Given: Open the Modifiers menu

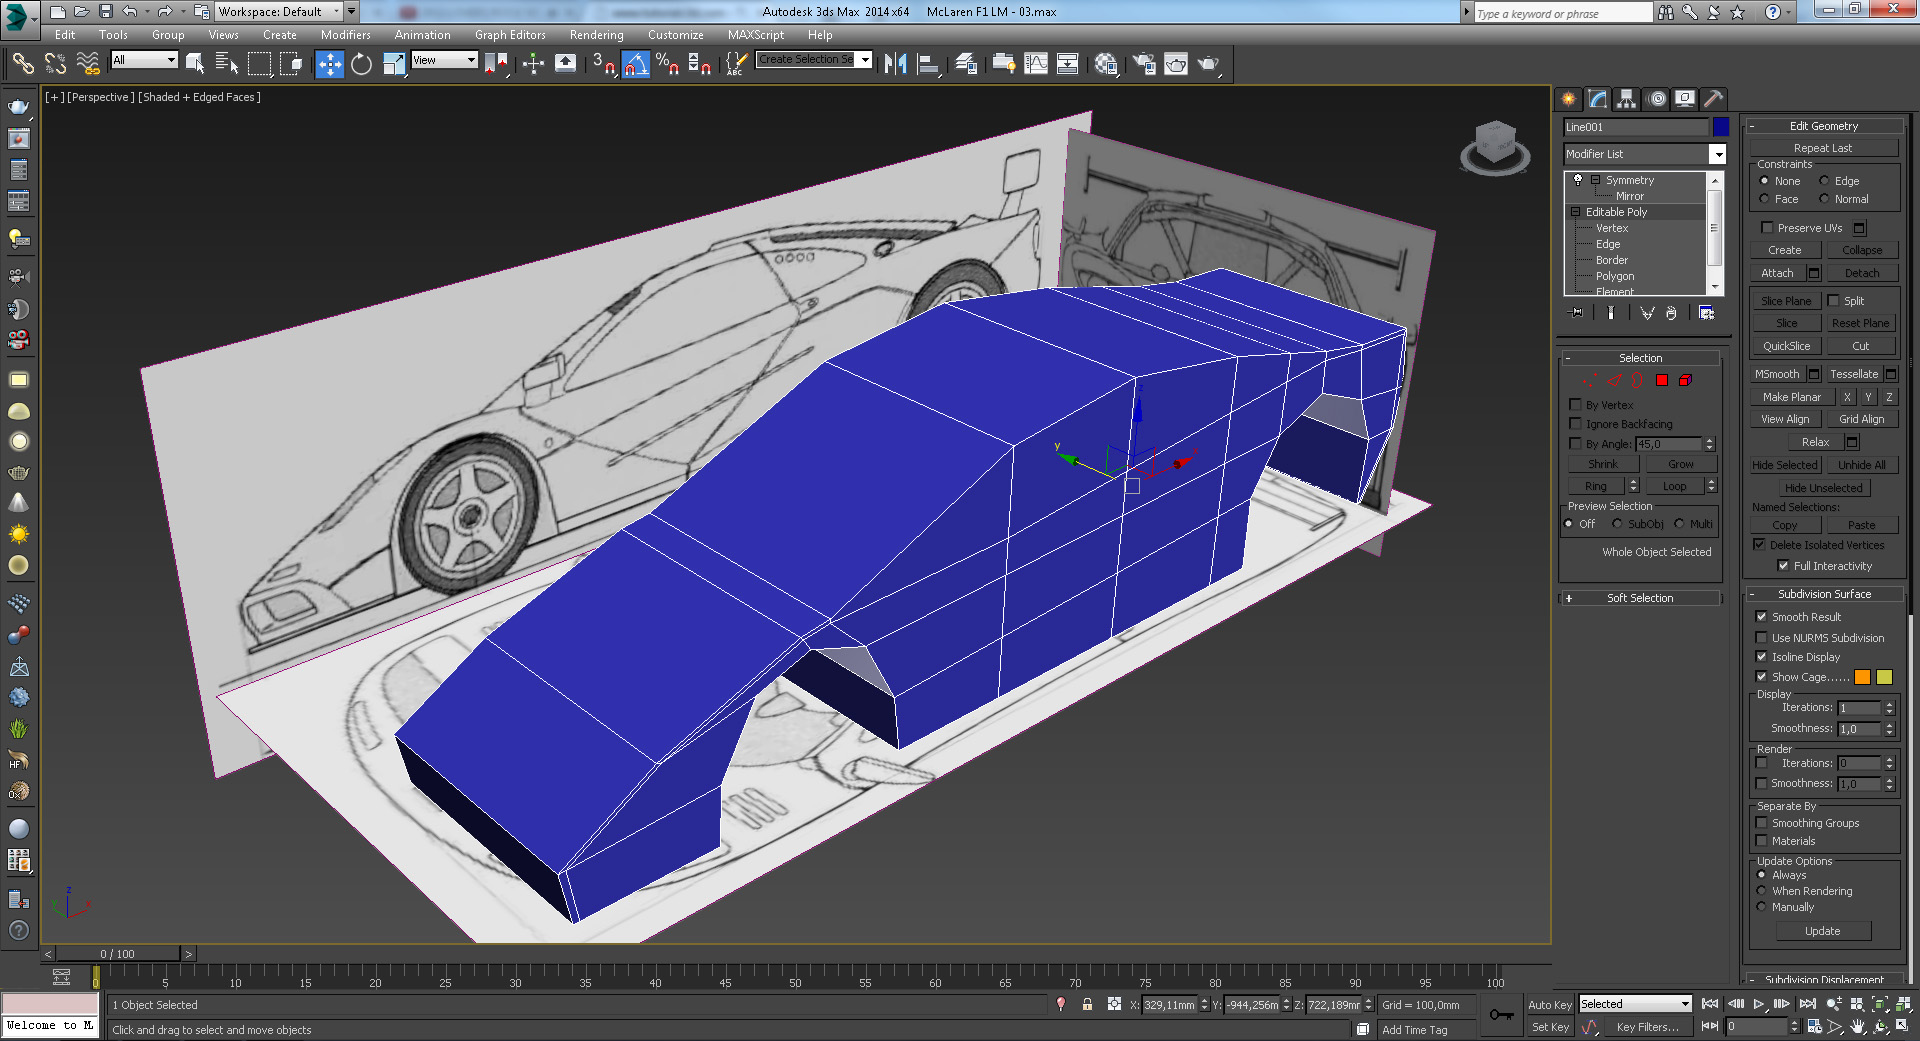Looking at the screenshot, I should pos(345,34).
